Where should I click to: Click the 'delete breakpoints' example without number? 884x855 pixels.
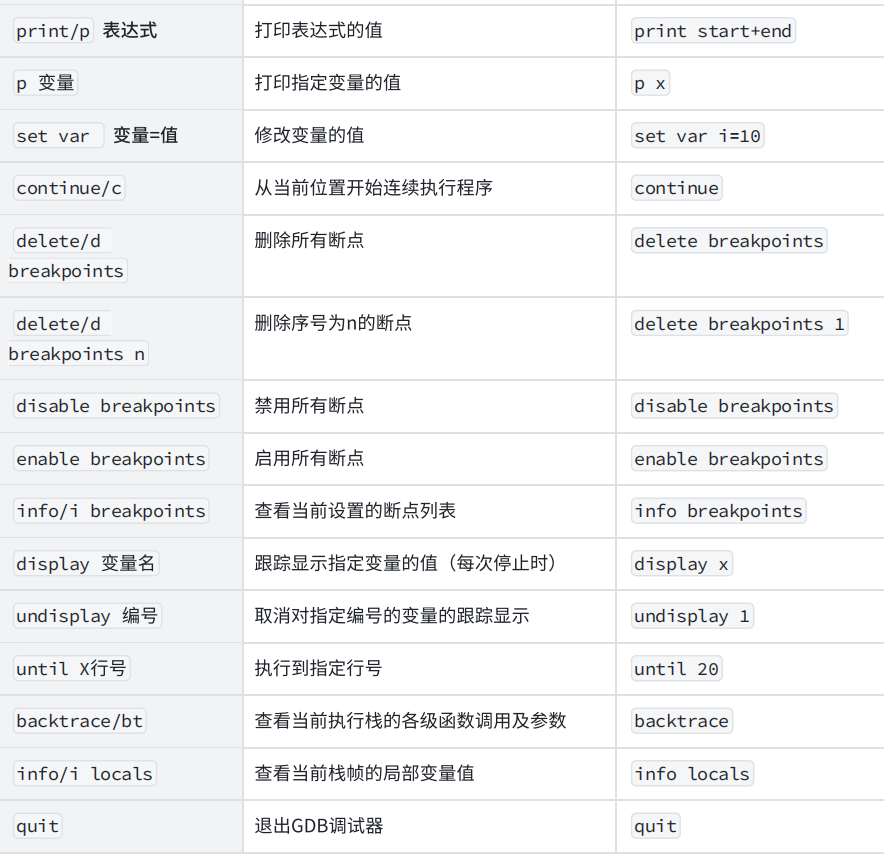pos(729,241)
